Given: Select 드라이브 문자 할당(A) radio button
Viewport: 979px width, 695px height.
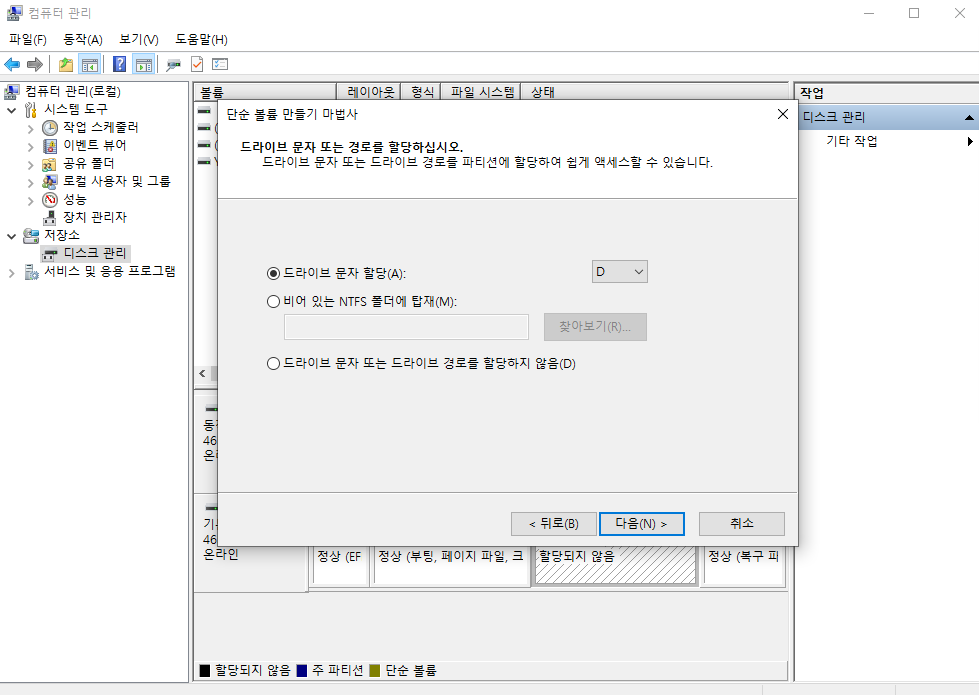Looking at the screenshot, I should pos(273,274).
